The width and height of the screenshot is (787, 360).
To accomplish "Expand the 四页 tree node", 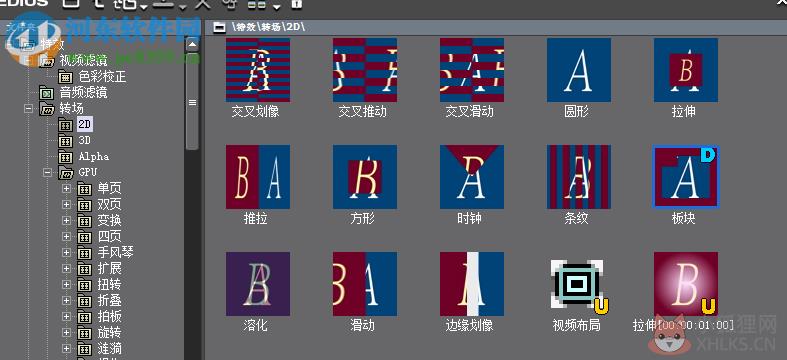I will 66,236.
